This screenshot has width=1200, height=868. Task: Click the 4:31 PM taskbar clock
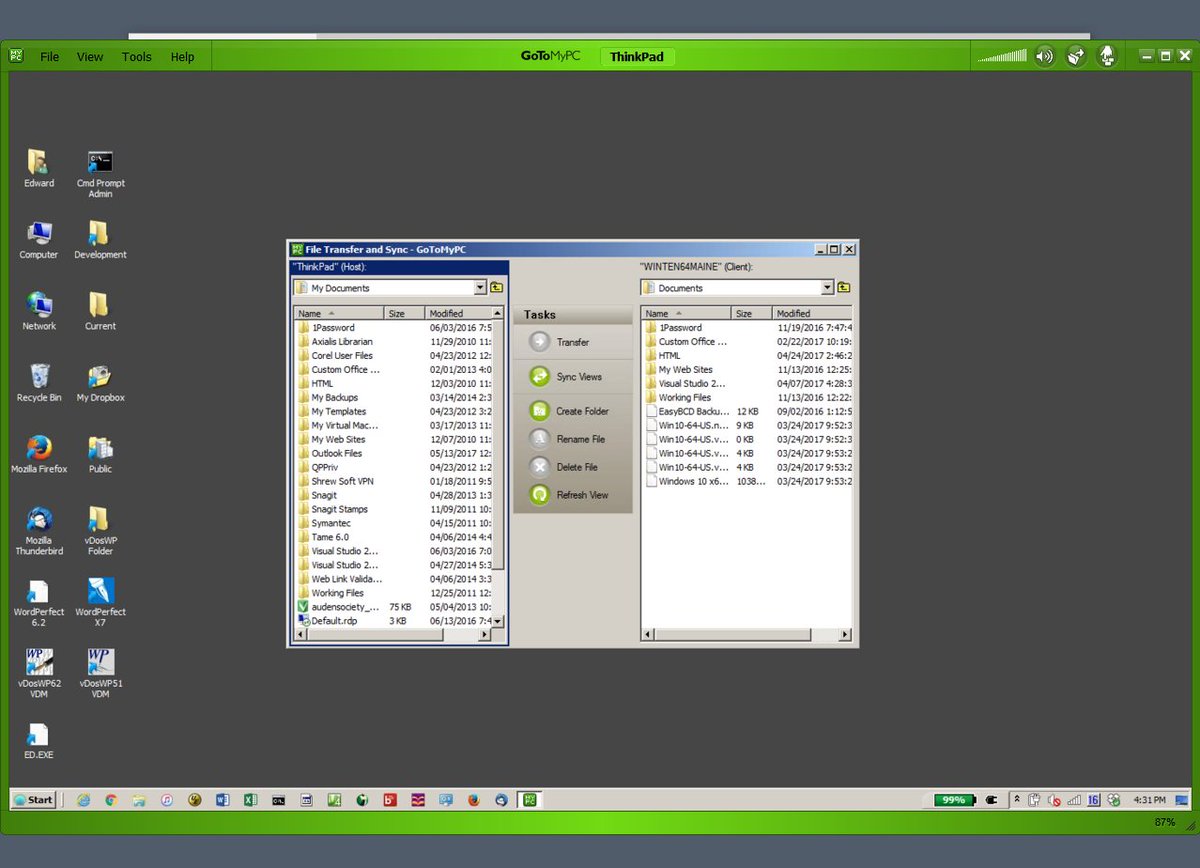pyautogui.click(x=1149, y=800)
